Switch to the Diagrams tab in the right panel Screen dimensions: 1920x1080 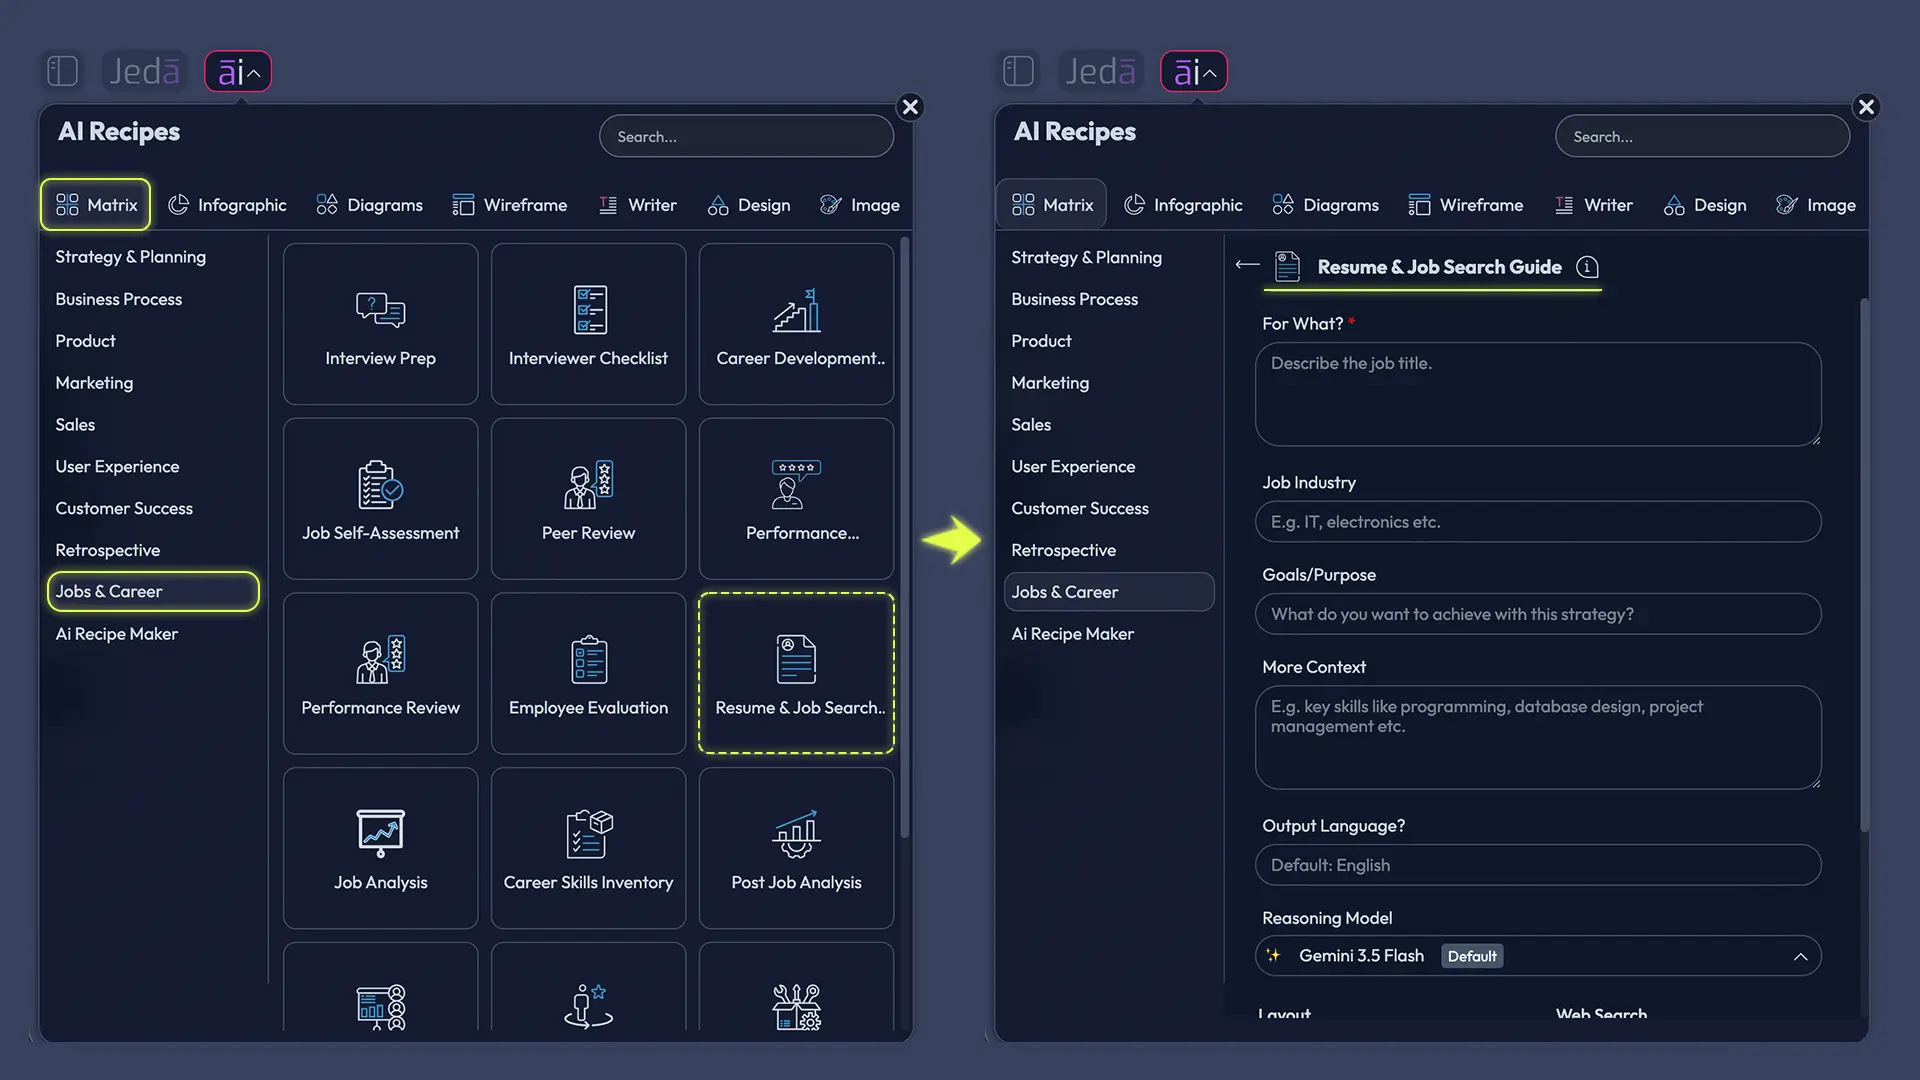tap(1325, 205)
